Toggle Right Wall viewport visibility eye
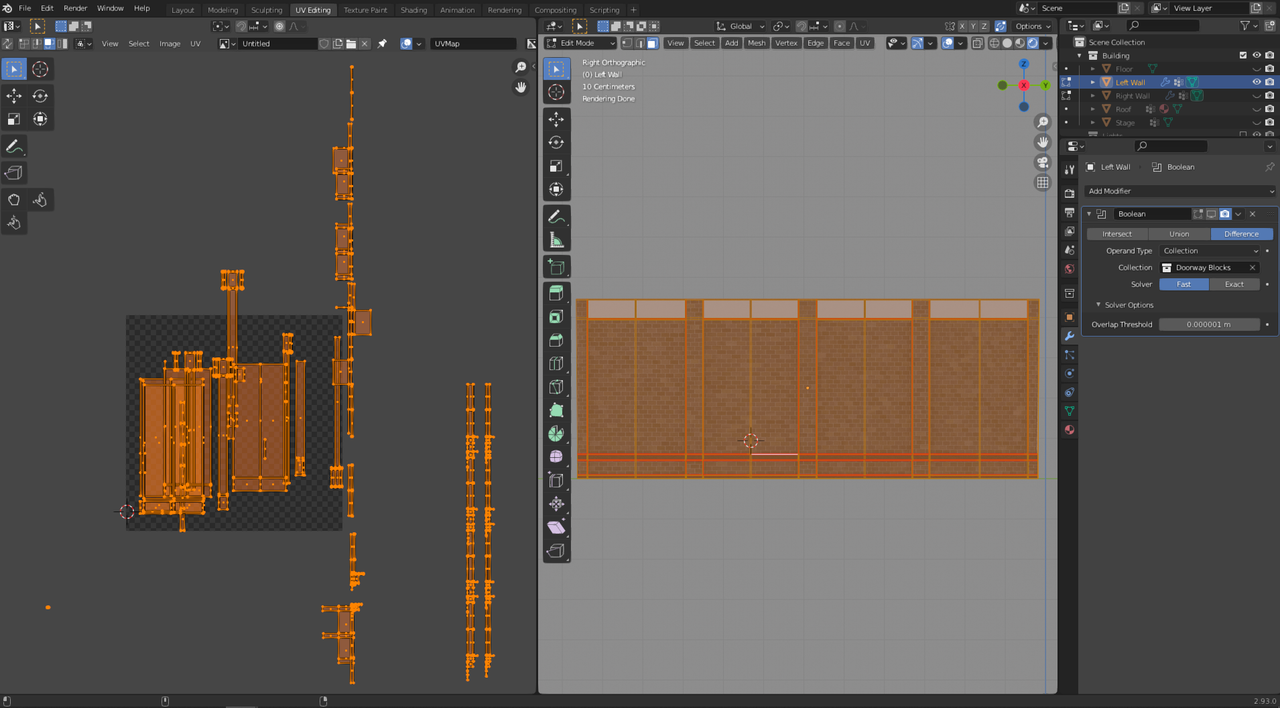Screen dimensions: 1280x708 click(x=1257, y=96)
